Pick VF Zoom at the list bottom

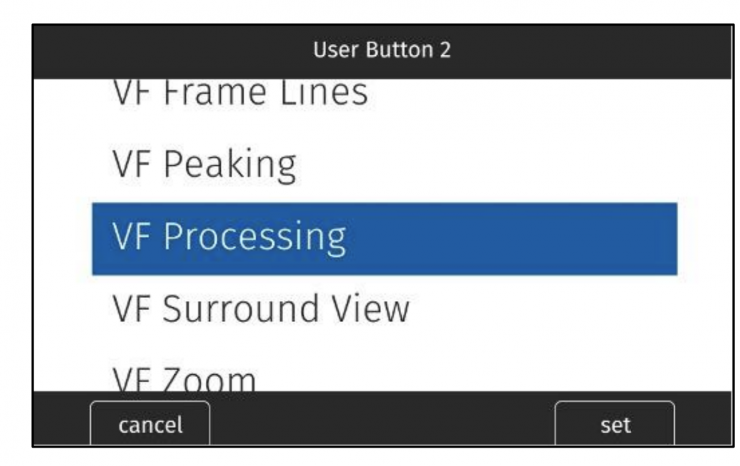[x=183, y=379]
